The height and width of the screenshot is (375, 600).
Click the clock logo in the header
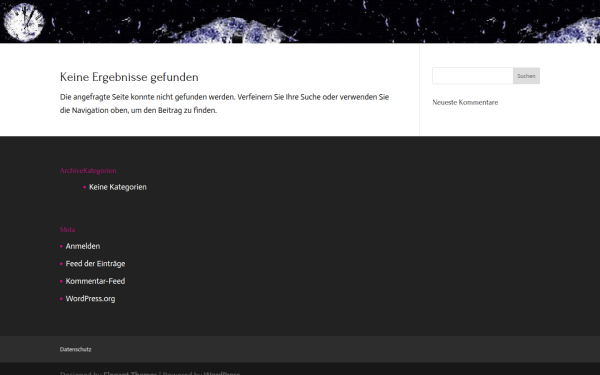click(x=24, y=22)
